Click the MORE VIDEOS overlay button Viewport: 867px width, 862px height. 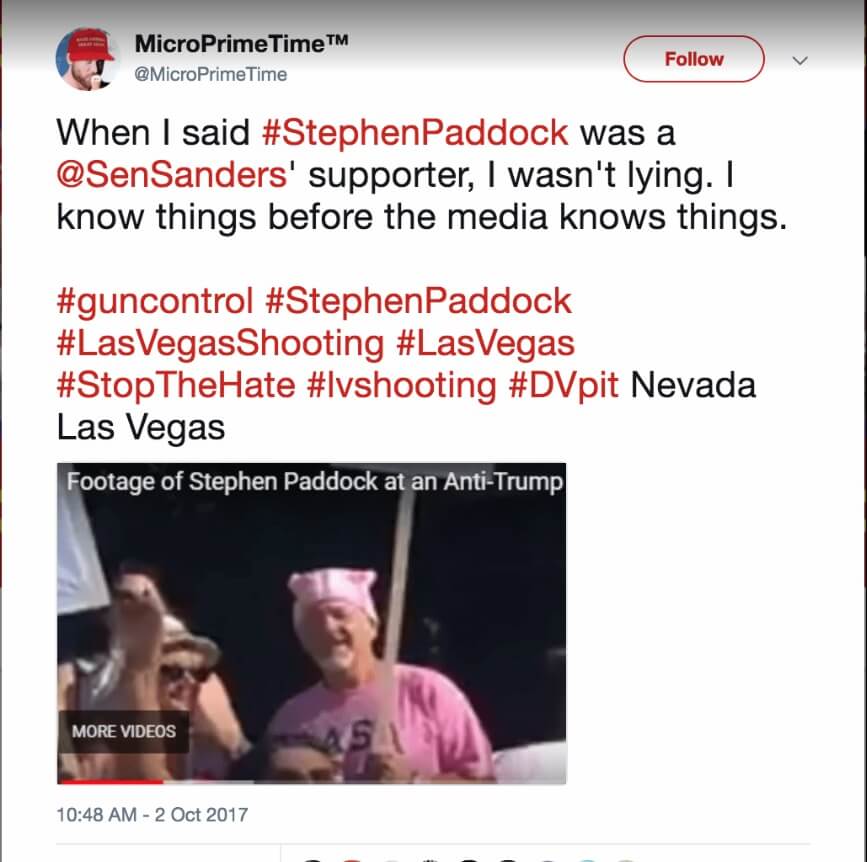[124, 732]
